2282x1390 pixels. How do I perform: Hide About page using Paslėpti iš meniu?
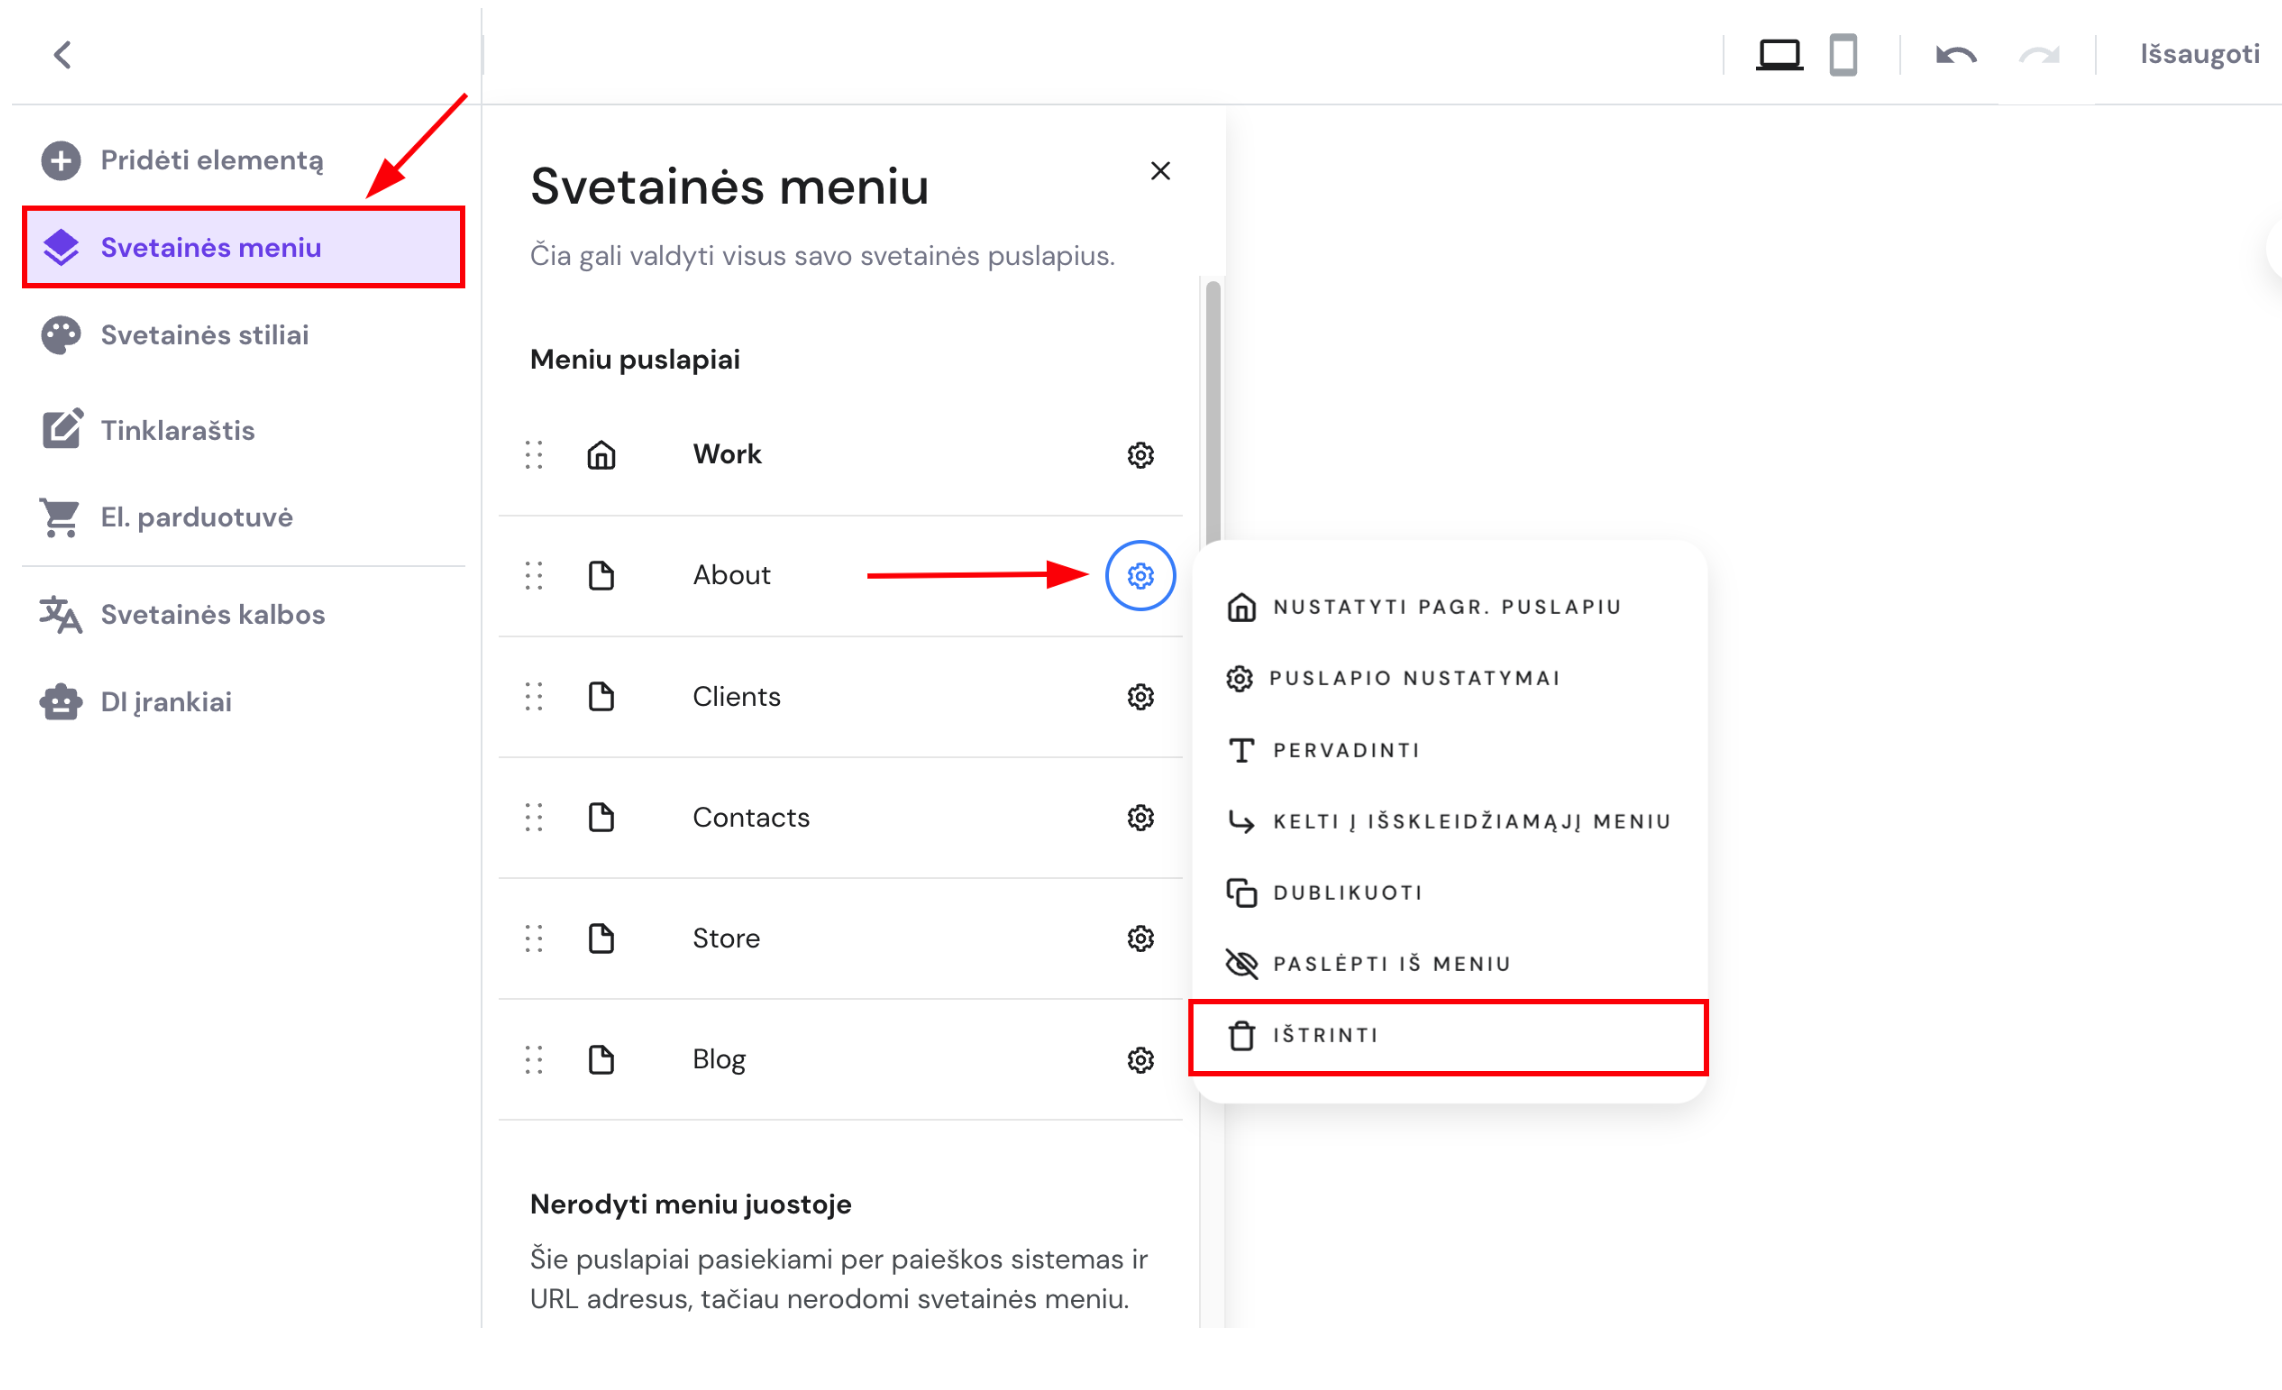coord(1390,963)
